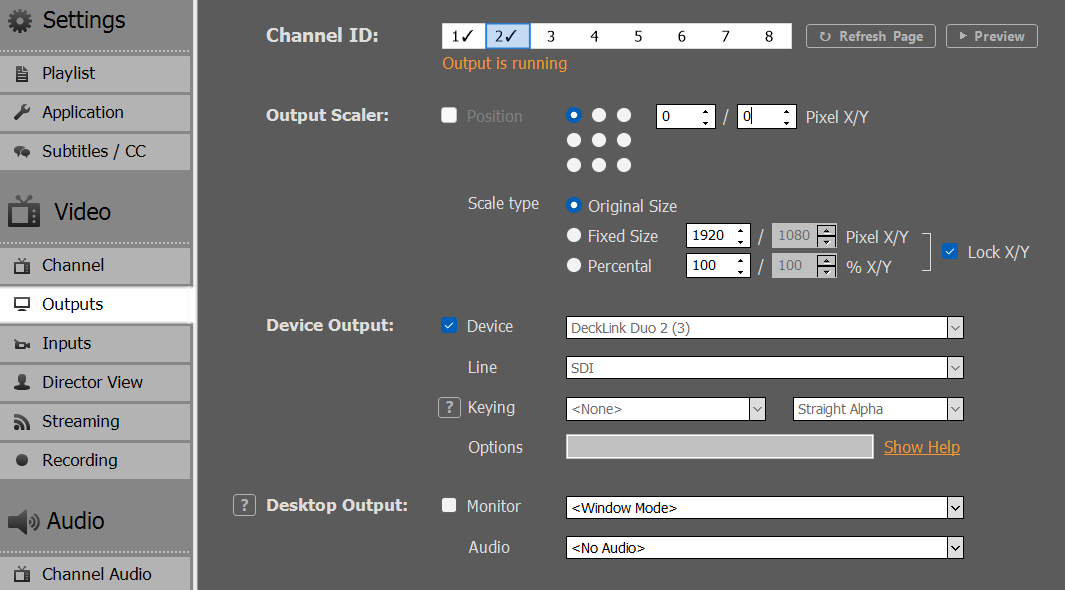Screen dimensions: 1065x590
Task: Select channel ID 7
Action: (725, 36)
